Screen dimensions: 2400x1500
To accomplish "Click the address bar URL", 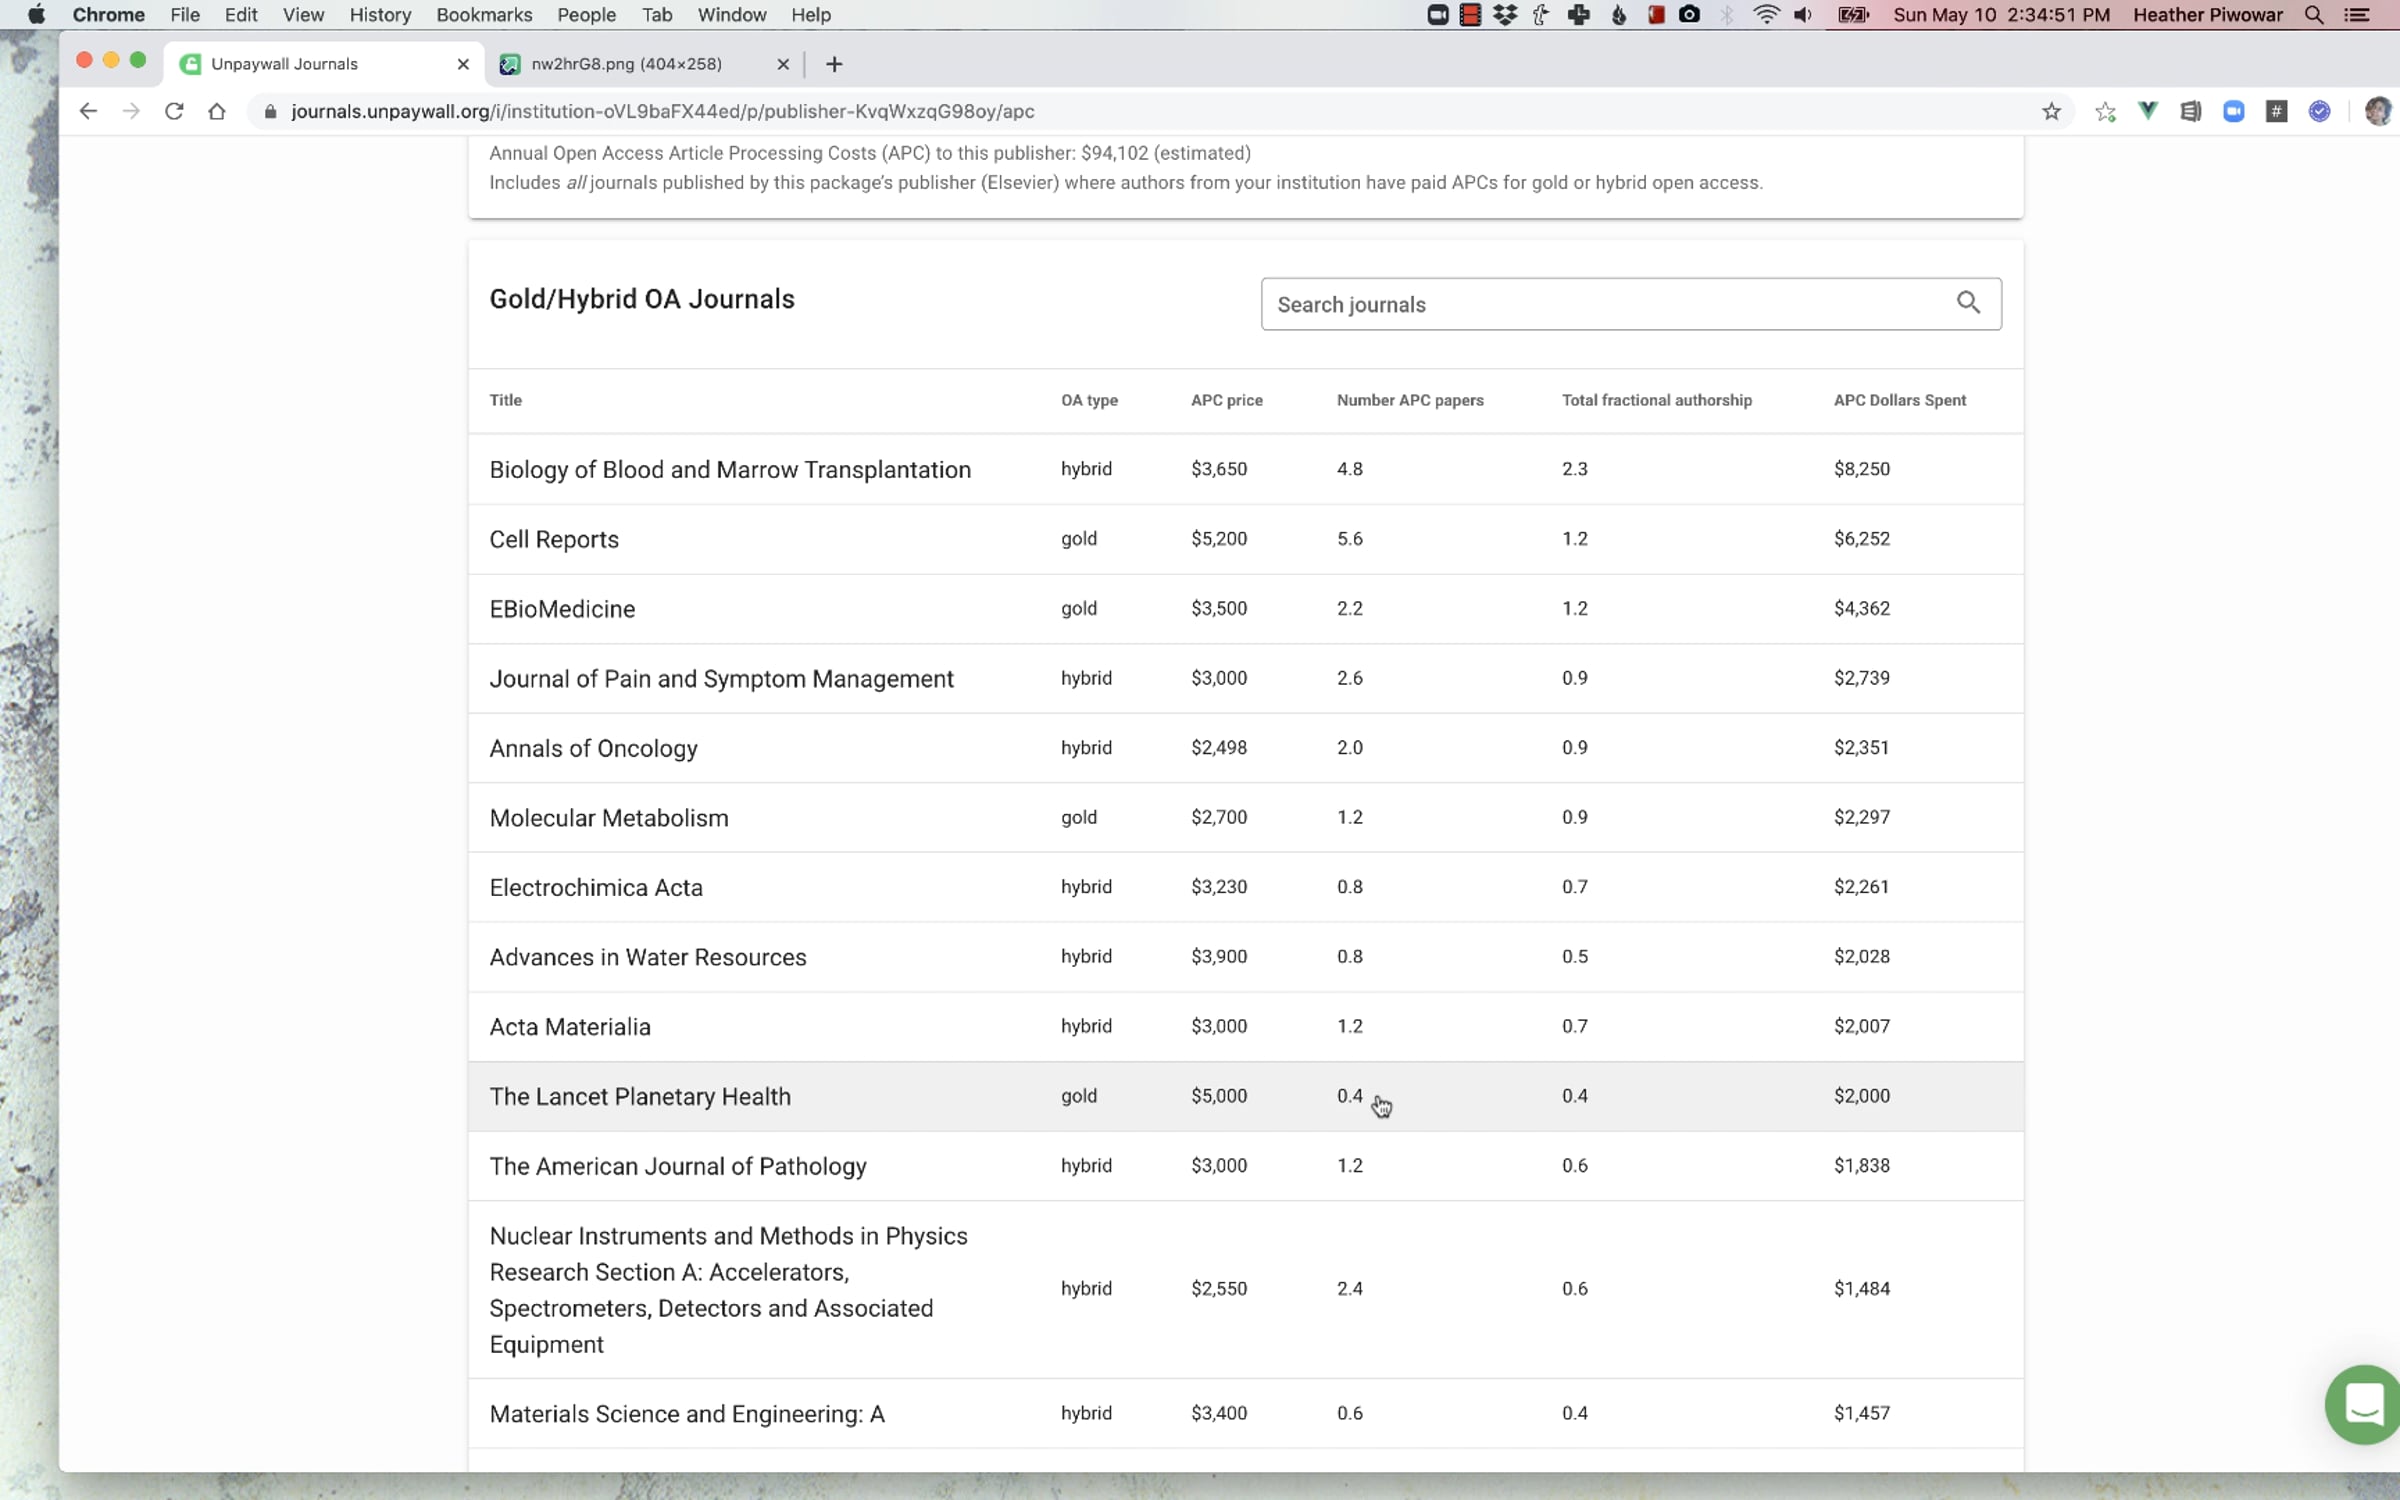I will point(662,111).
